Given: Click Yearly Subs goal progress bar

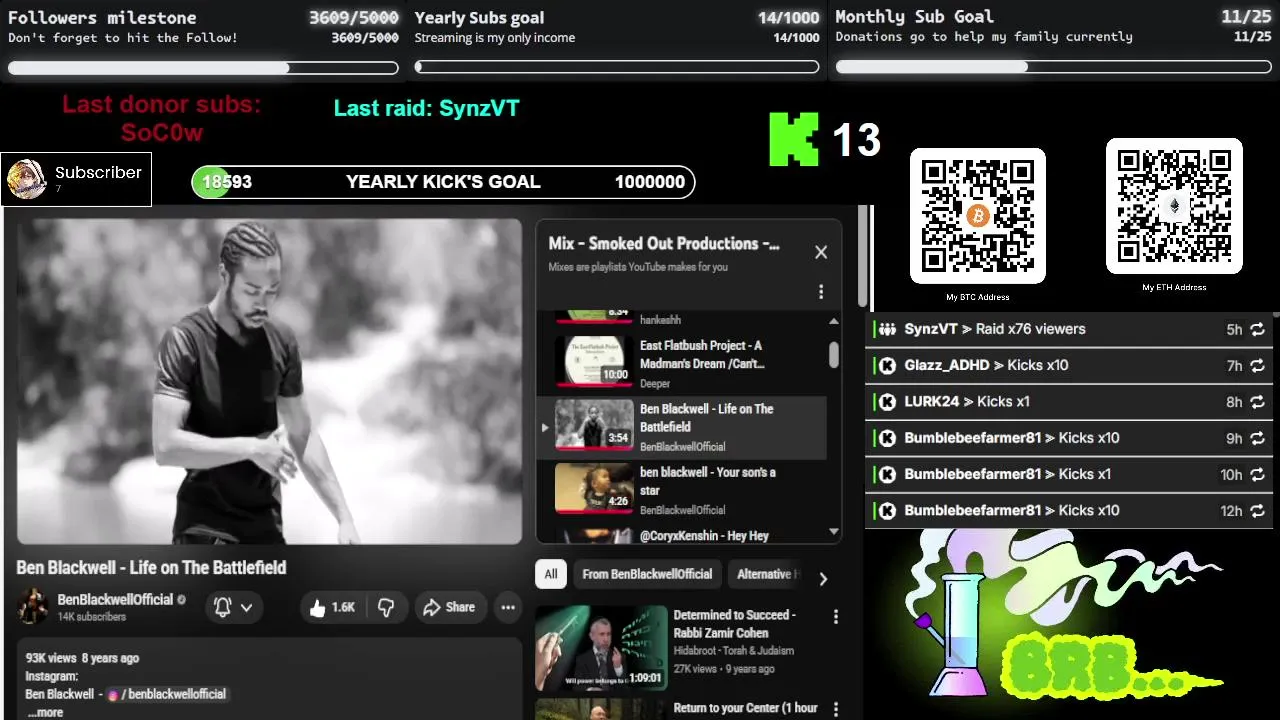Looking at the screenshot, I should [617, 68].
